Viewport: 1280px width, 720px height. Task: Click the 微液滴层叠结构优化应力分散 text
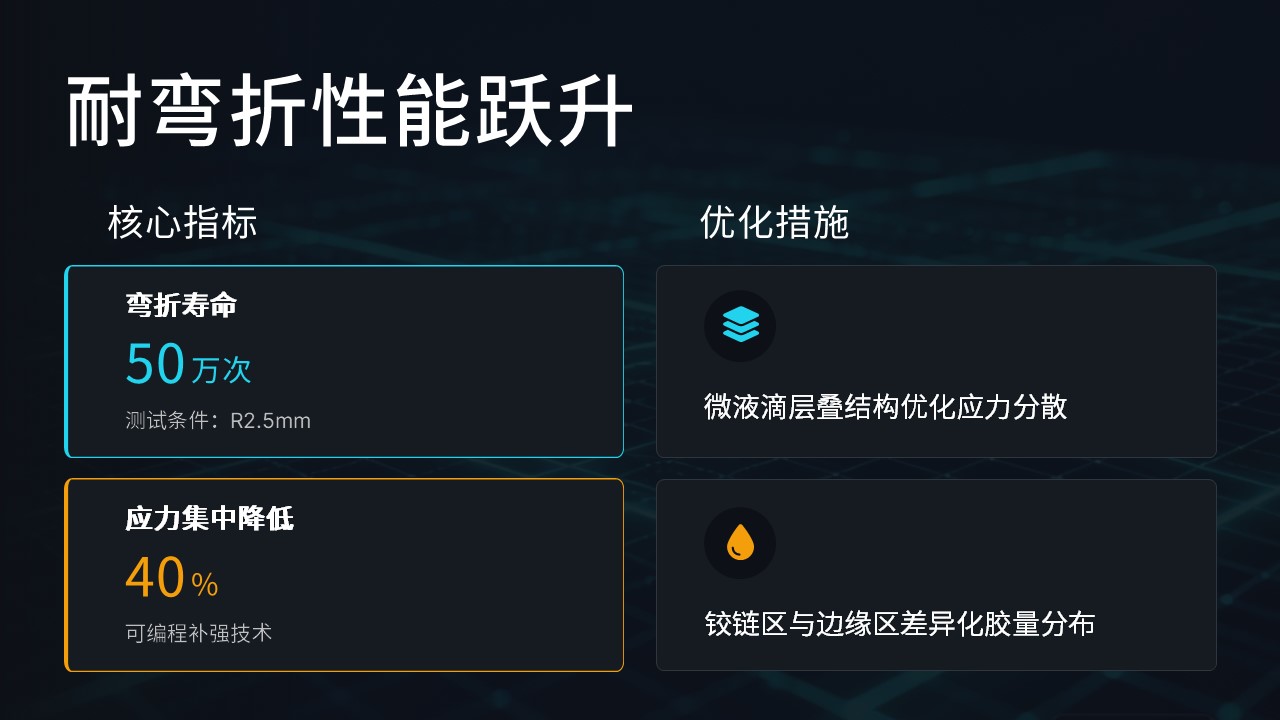pyautogui.click(x=885, y=407)
